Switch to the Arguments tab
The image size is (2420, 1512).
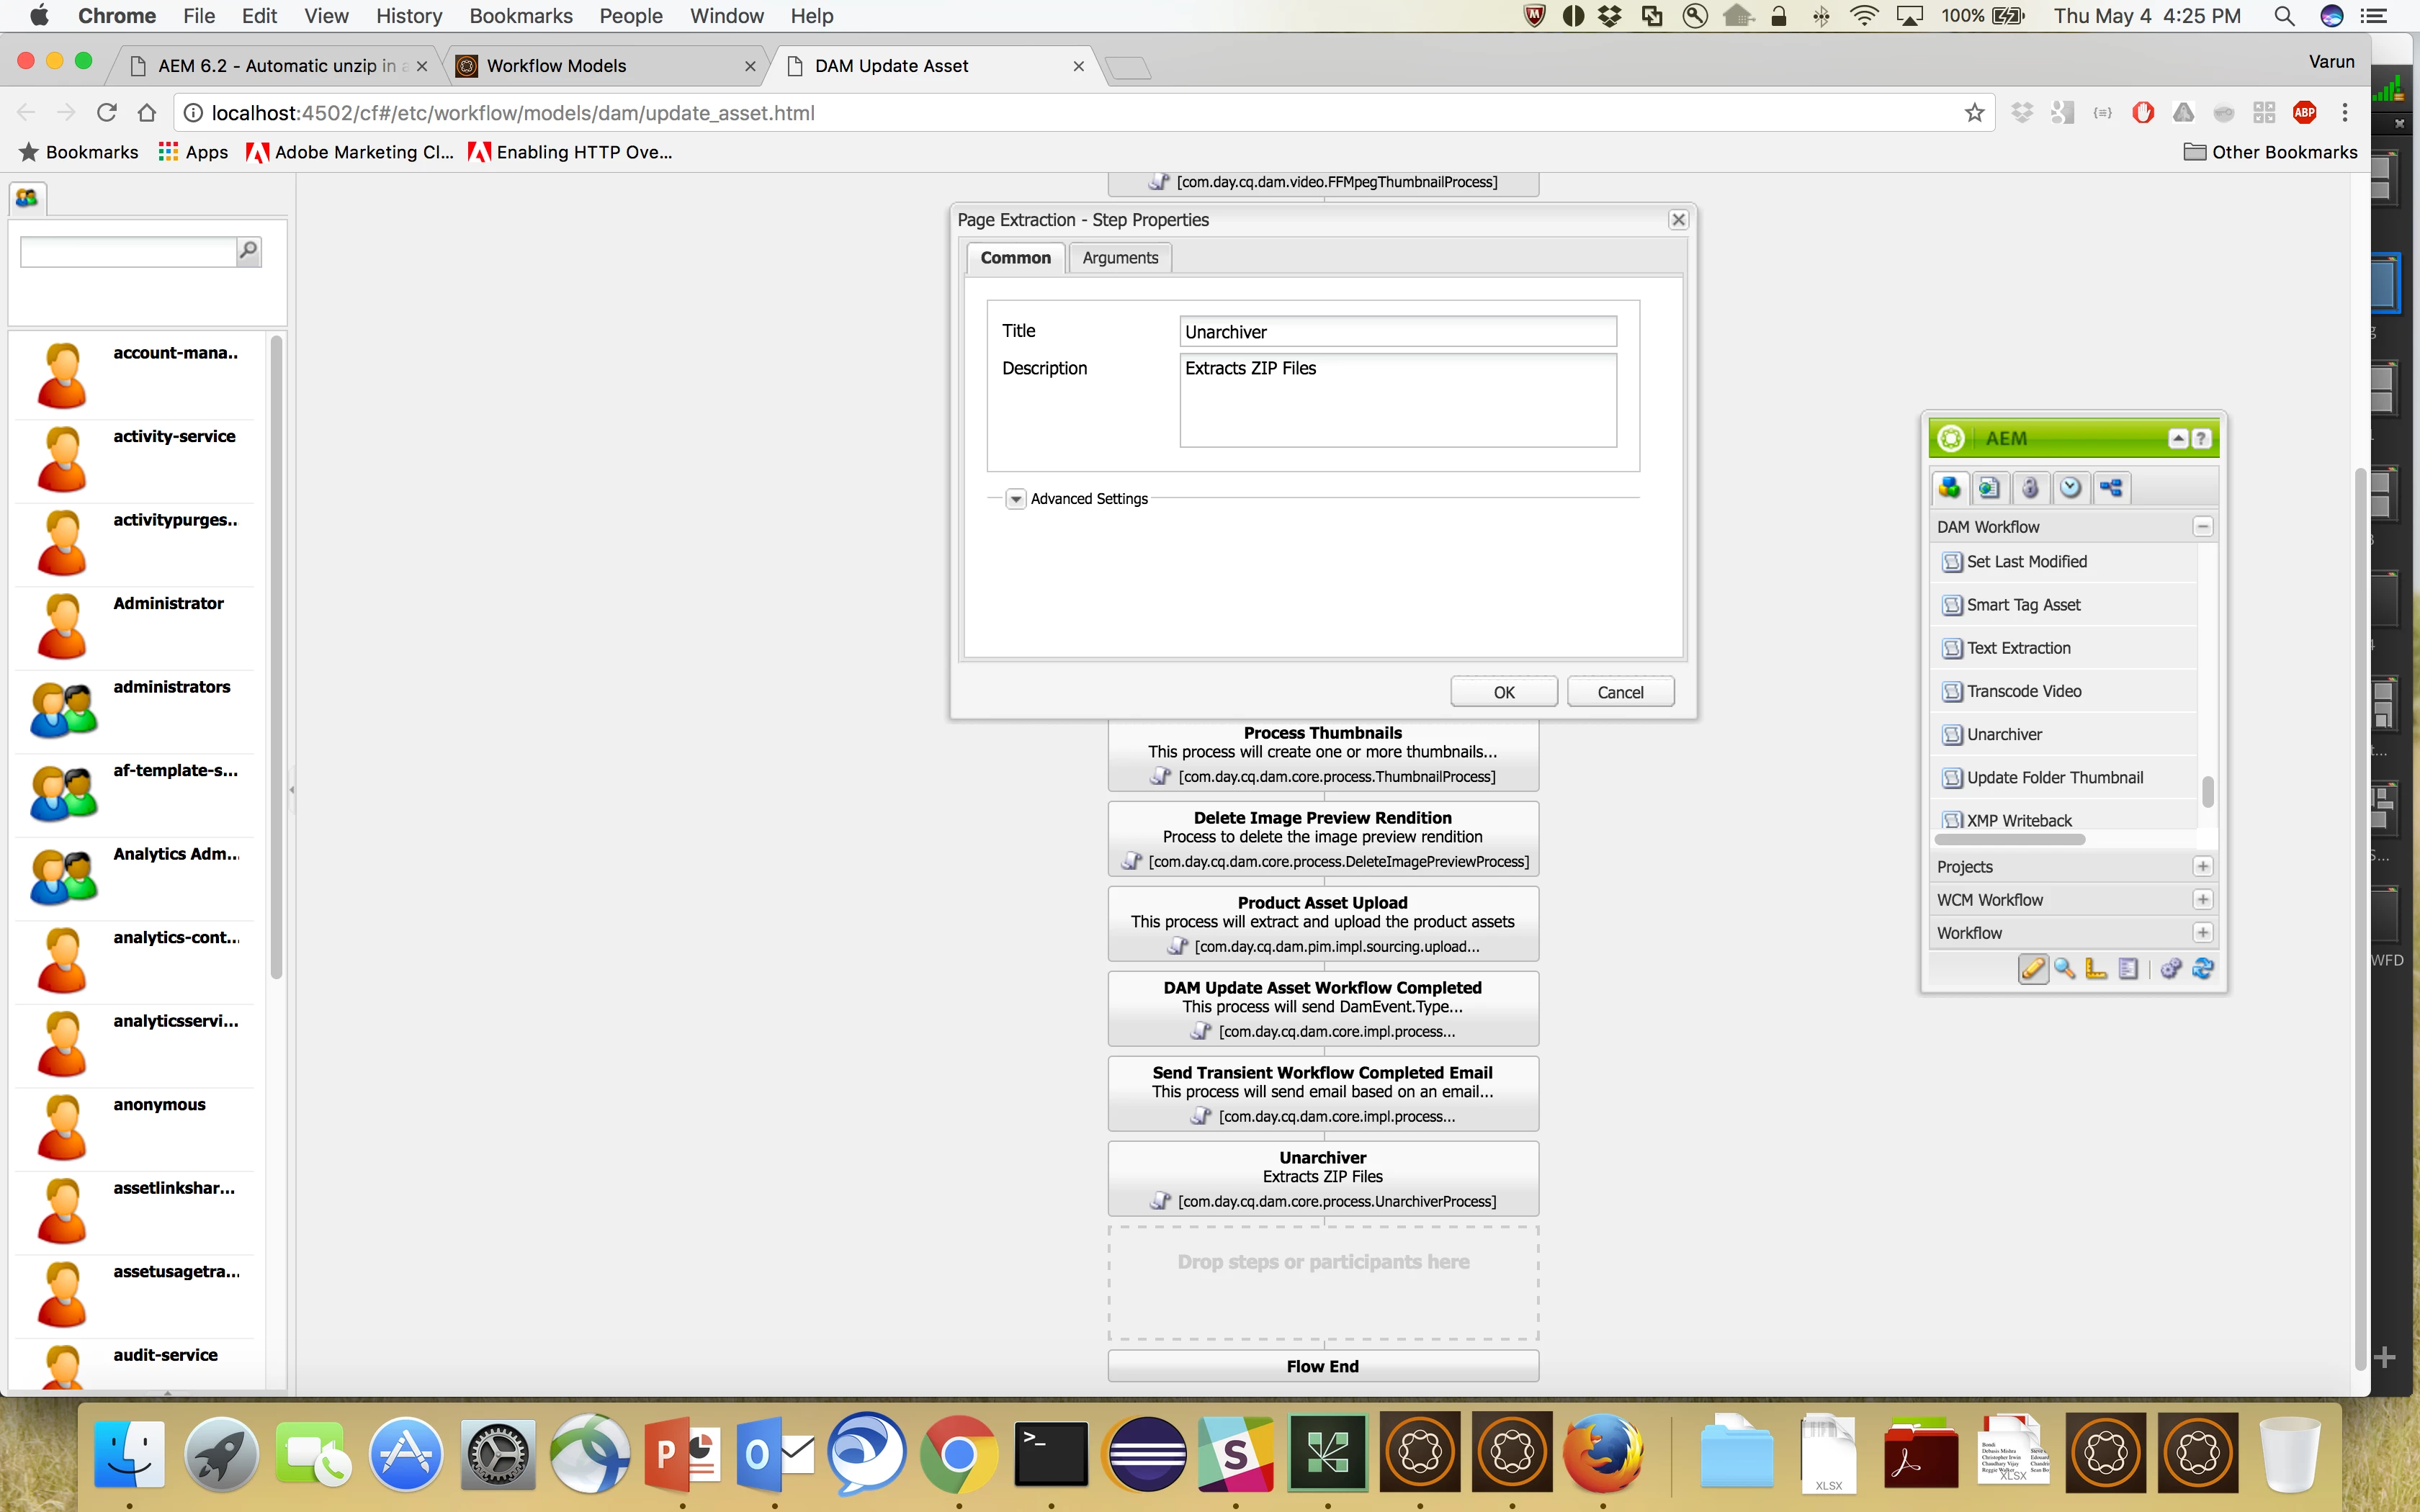pyautogui.click(x=1119, y=258)
